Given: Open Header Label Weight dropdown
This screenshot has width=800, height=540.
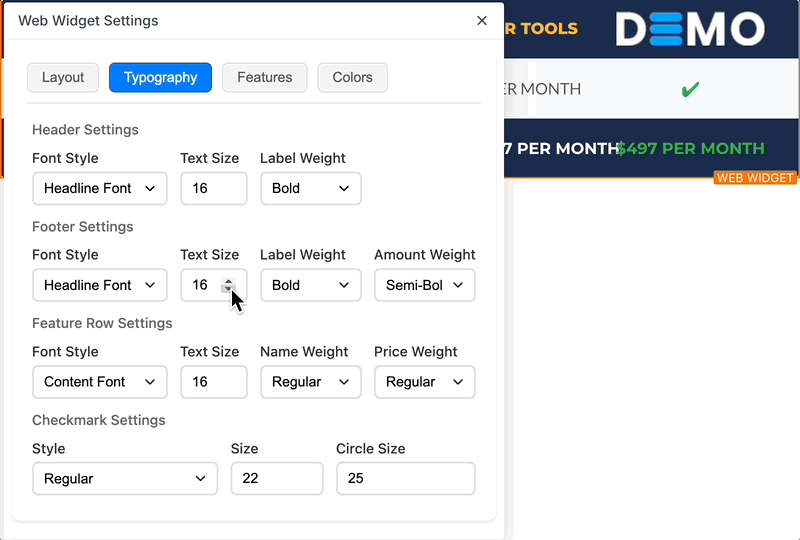Looking at the screenshot, I should pos(311,188).
